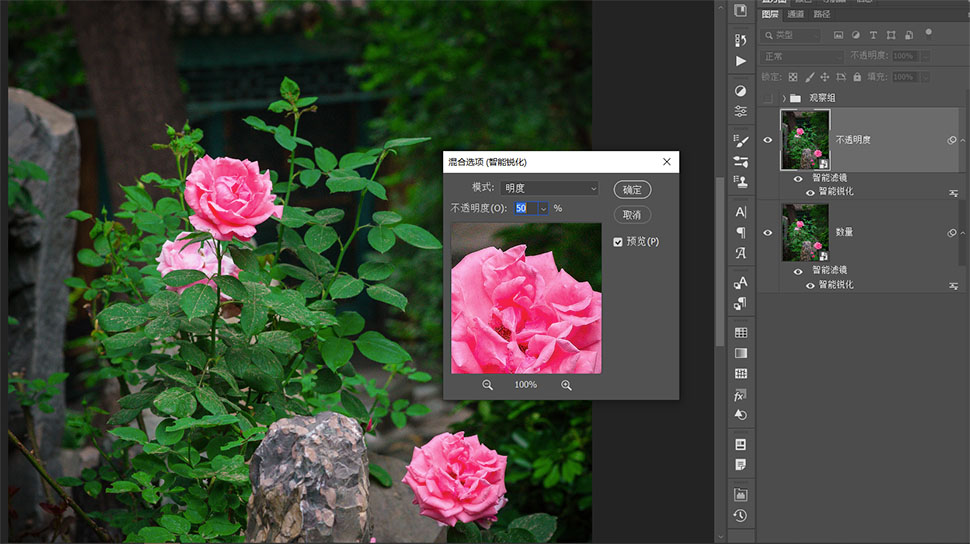Open the Actions panel play icon
Screen dimensions: 970x544
740,61
